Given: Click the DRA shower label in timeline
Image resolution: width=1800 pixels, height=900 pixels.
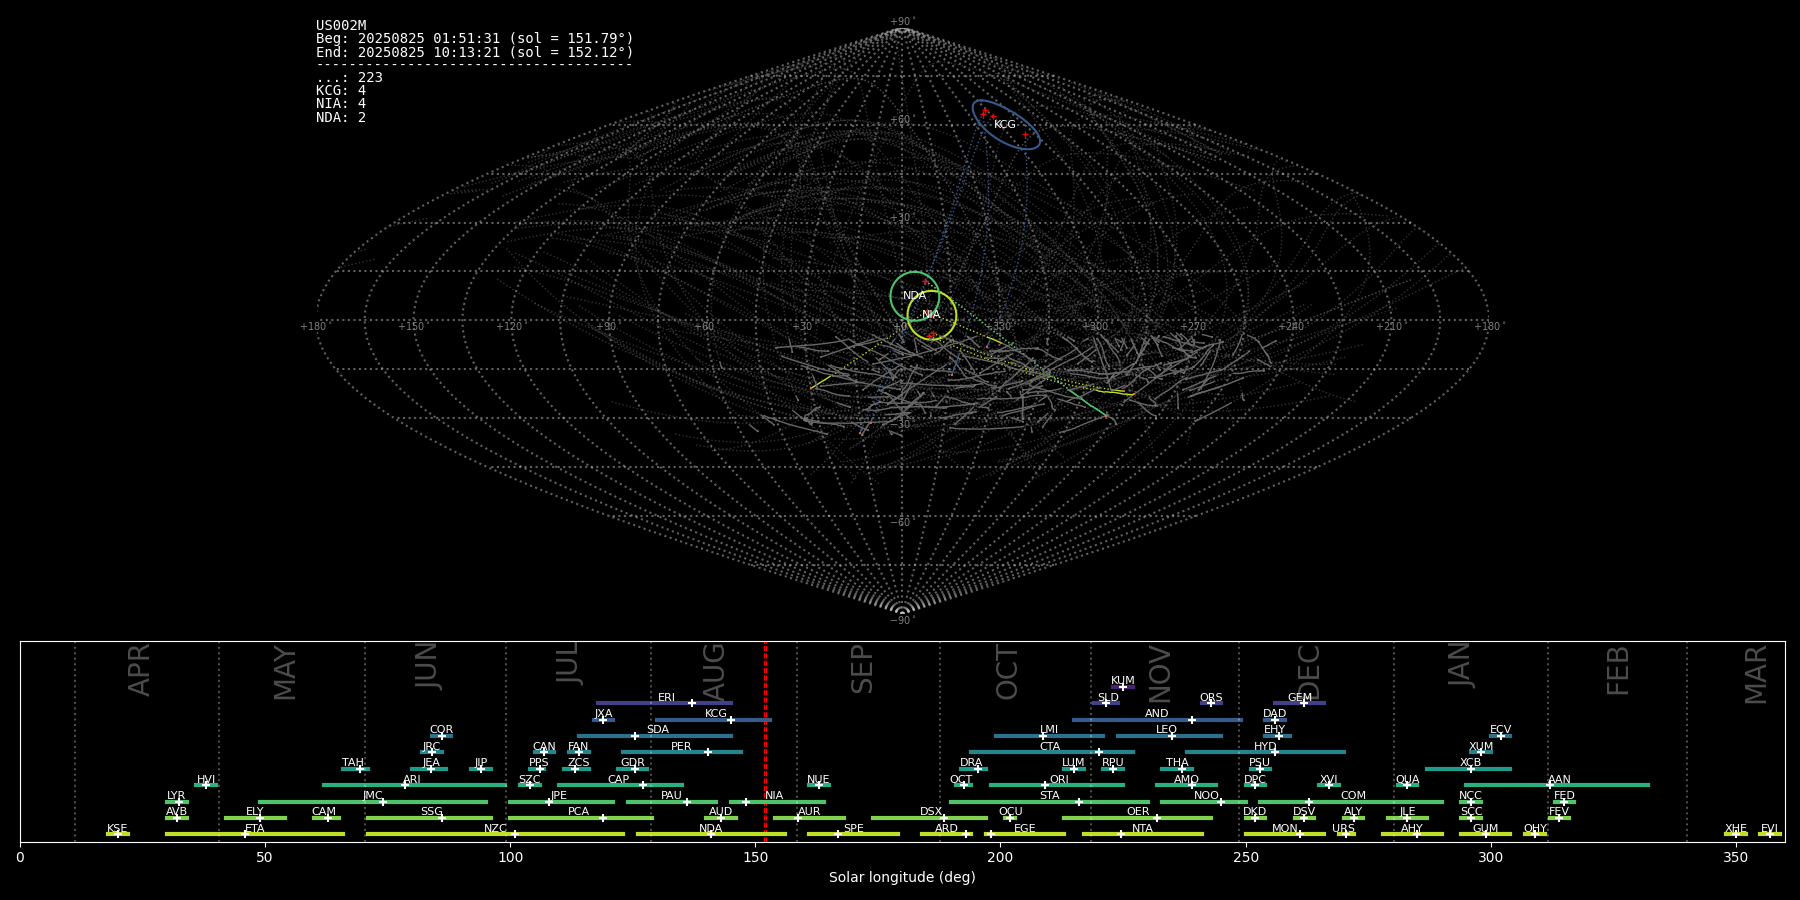Looking at the screenshot, I should (971, 763).
